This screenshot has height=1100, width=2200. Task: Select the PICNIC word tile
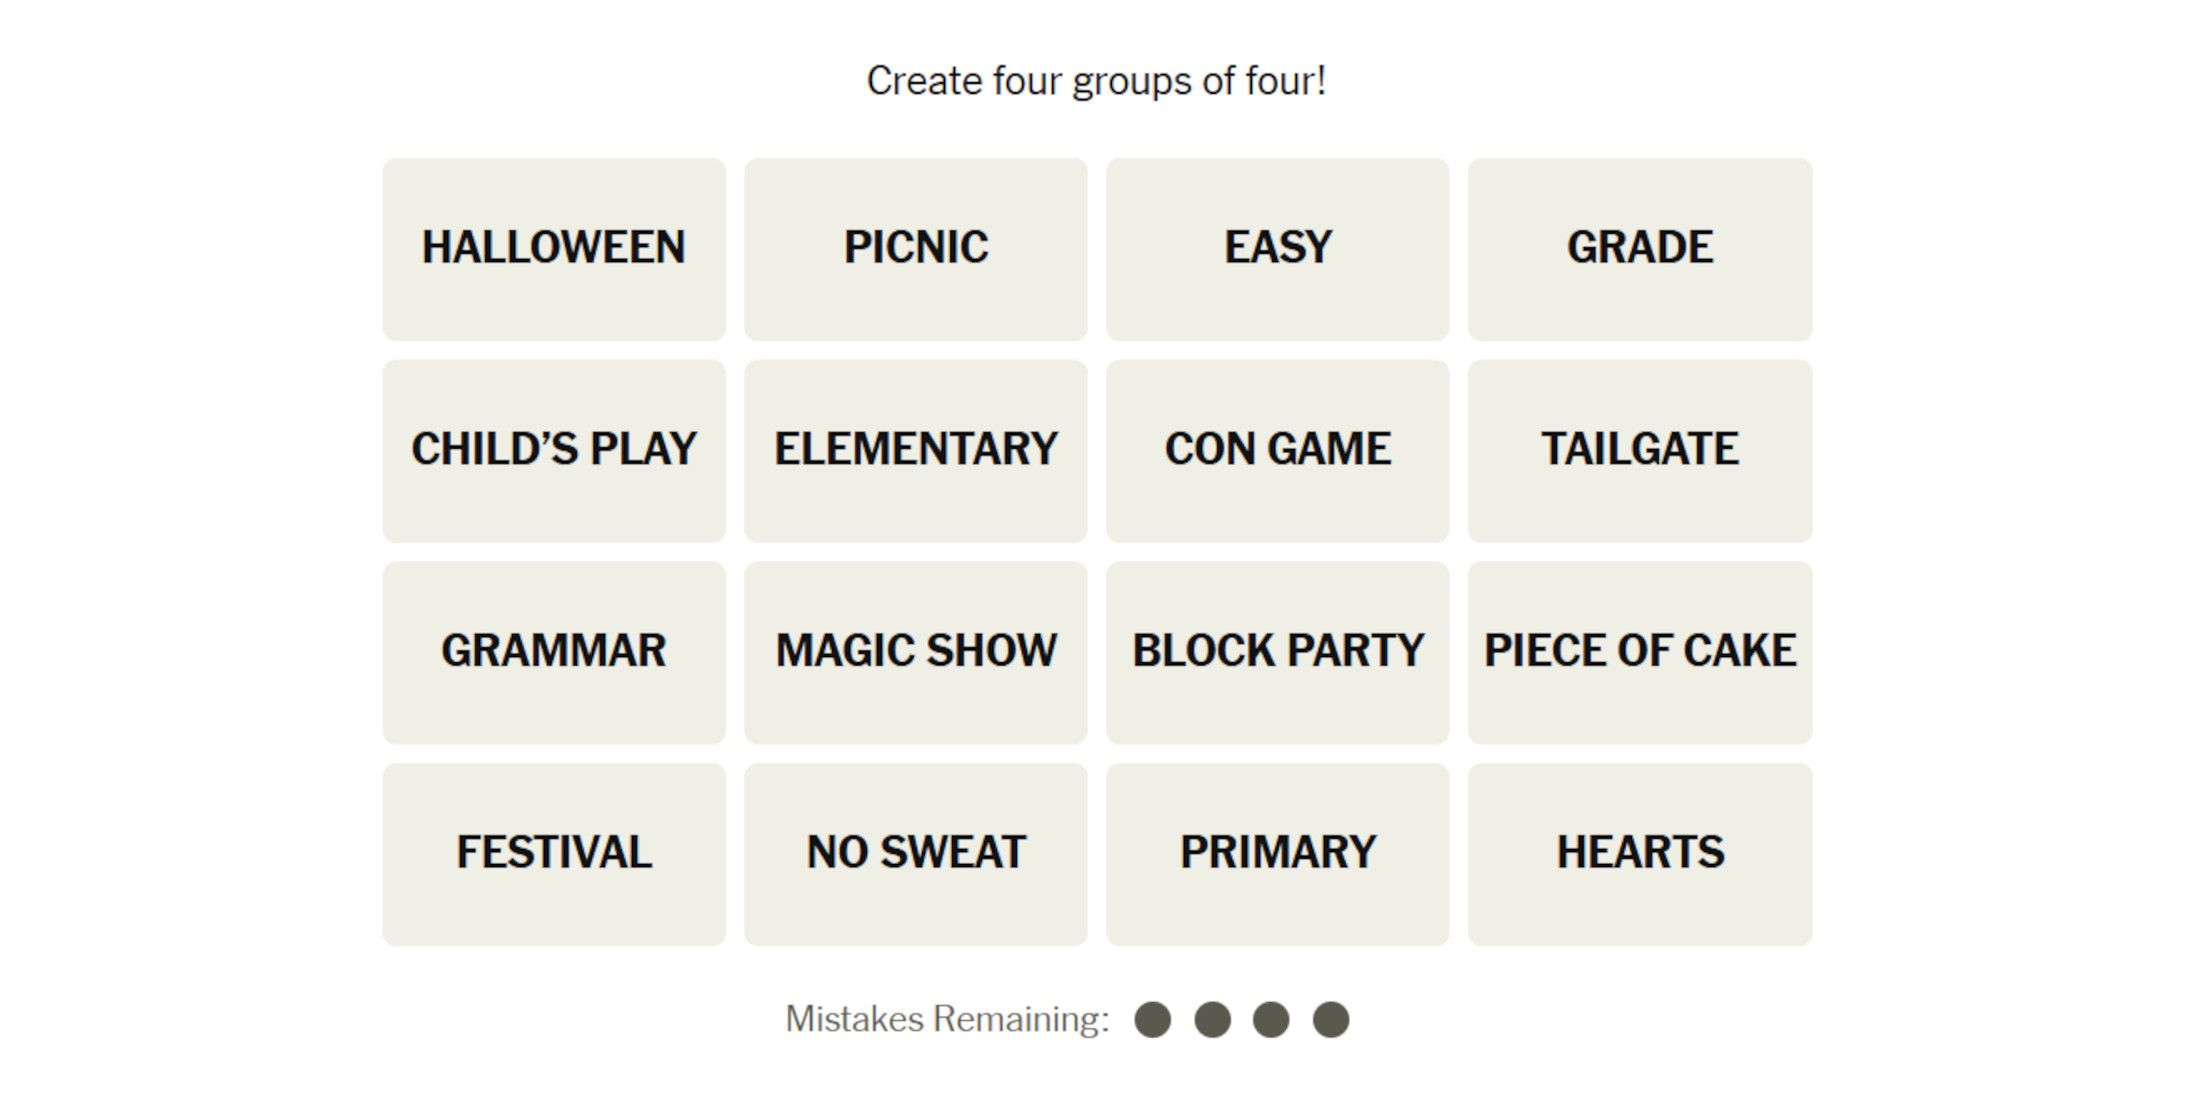916,249
